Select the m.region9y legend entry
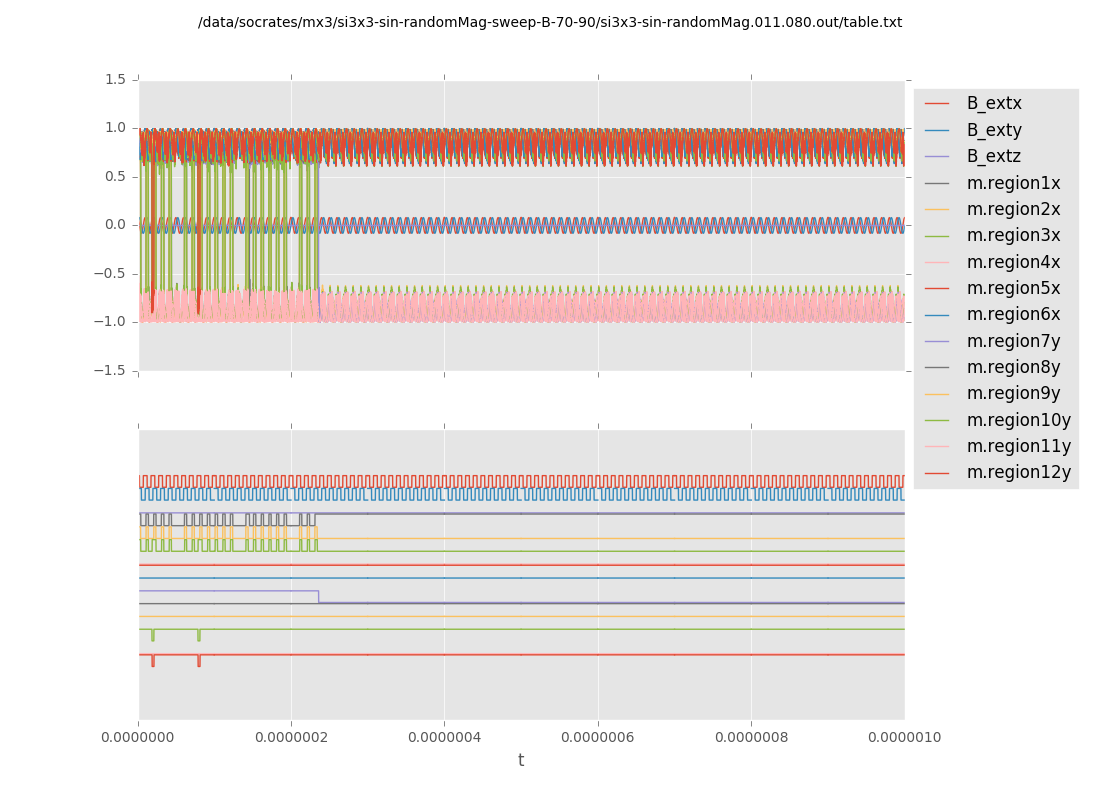Viewport: 1100px width, 800px height. pyautogui.click(x=1013, y=393)
